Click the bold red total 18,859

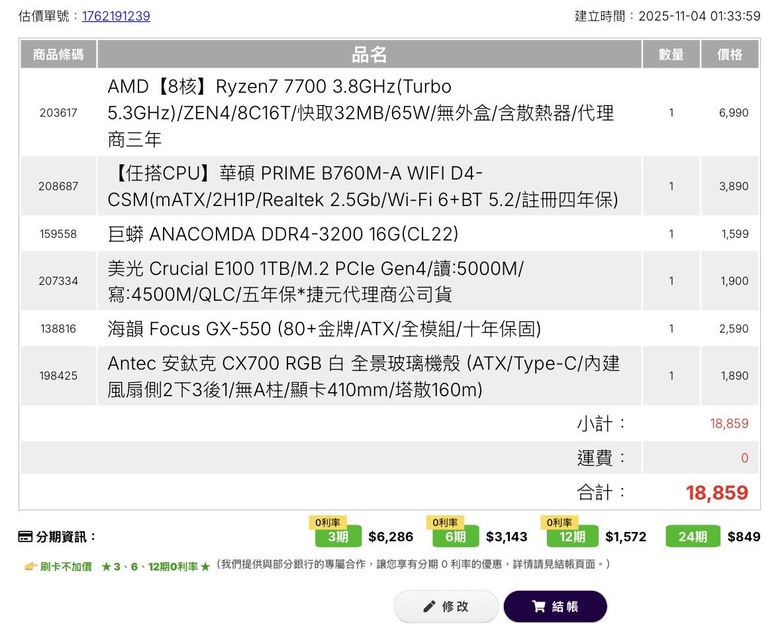point(717,493)
